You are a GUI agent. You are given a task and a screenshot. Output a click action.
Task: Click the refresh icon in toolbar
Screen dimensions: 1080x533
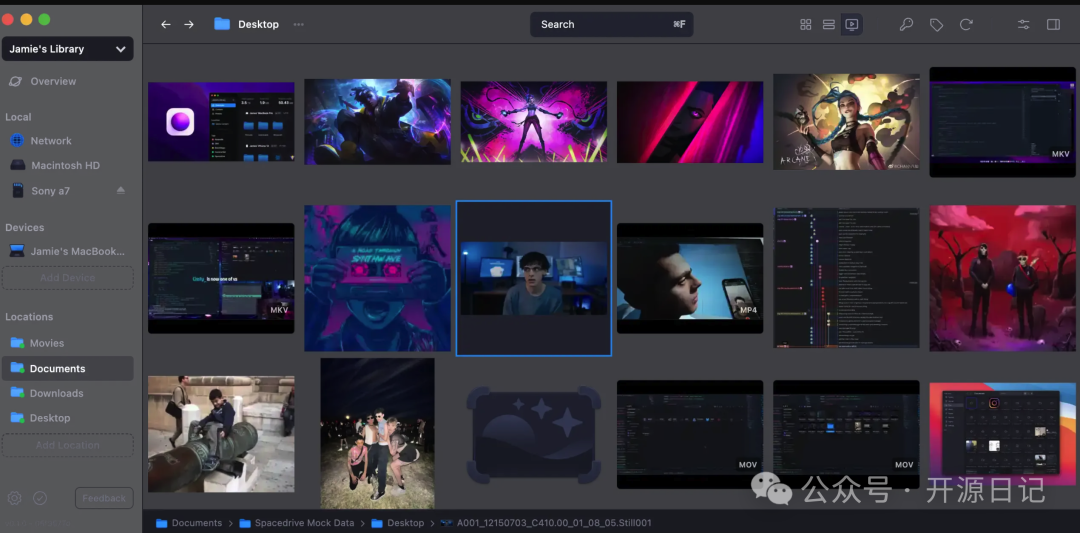[966, 24]
